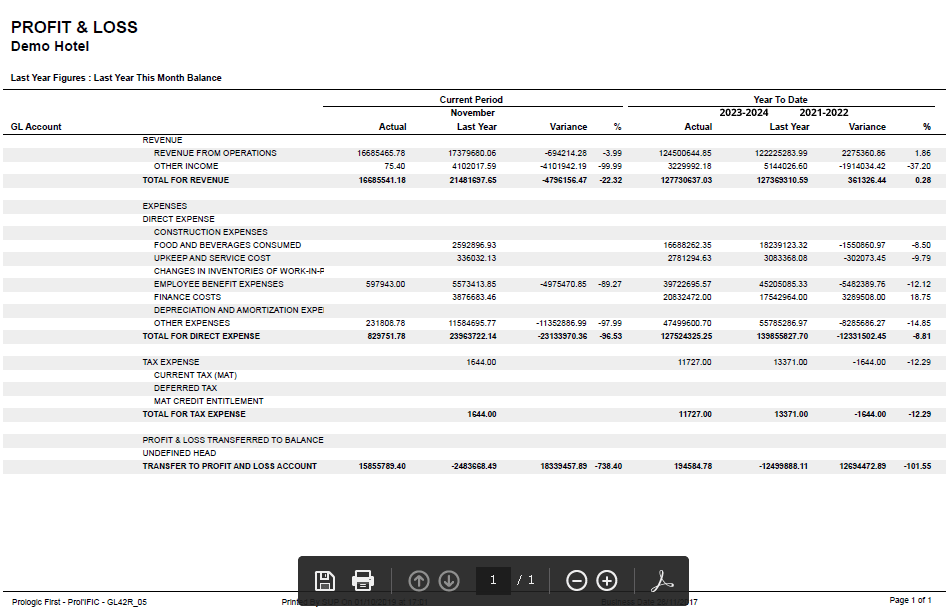This screenshot has height=613, width=950.
Task: Click the value 127730637.03
Action: [x=686, y=180]
